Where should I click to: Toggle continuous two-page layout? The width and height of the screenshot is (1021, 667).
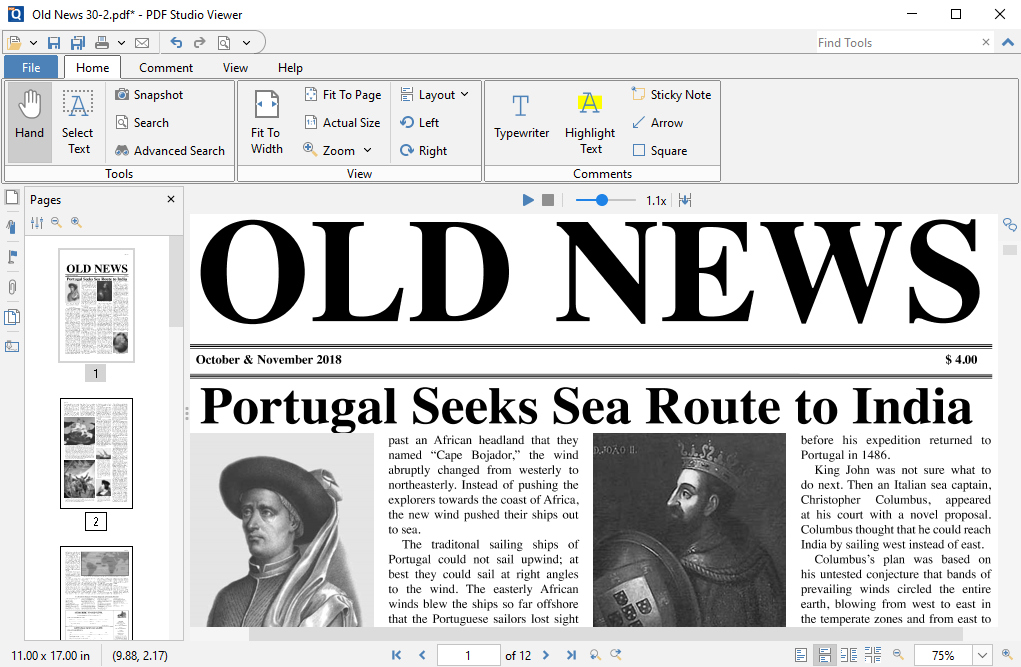872,654
